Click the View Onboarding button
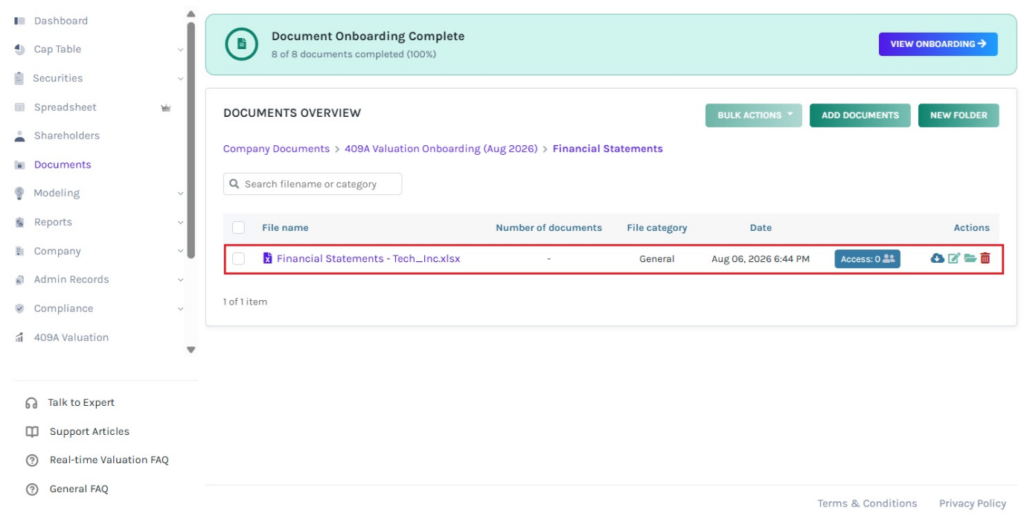This screenshot has width=1024, height=522. pos(938,44)
